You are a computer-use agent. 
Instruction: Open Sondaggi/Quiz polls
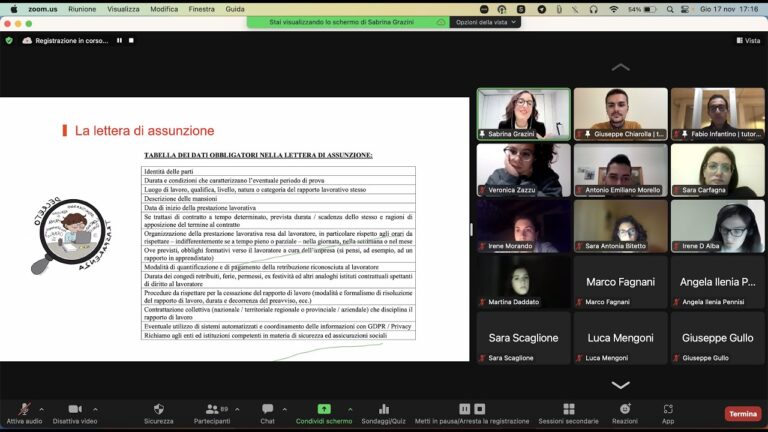pyautogui.click(x=384, y=413)
